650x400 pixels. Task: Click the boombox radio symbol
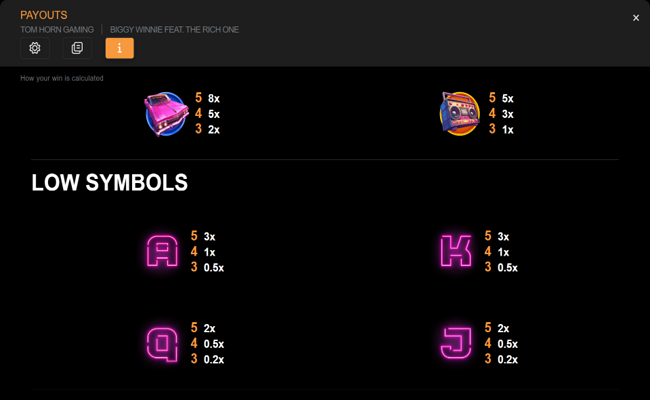coord(460,113)
